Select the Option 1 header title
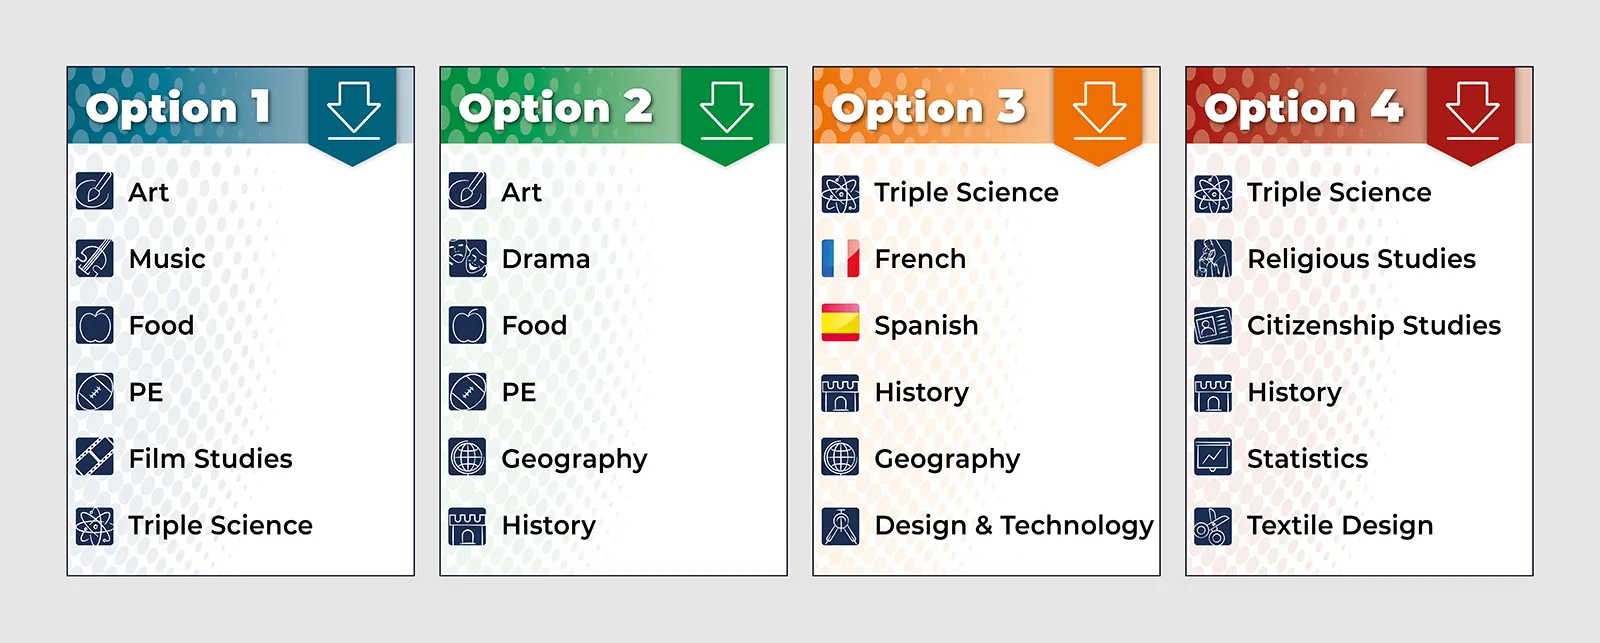Image resolution: width=1600 pixels, height=643 pixels. [x=178, y=108]
